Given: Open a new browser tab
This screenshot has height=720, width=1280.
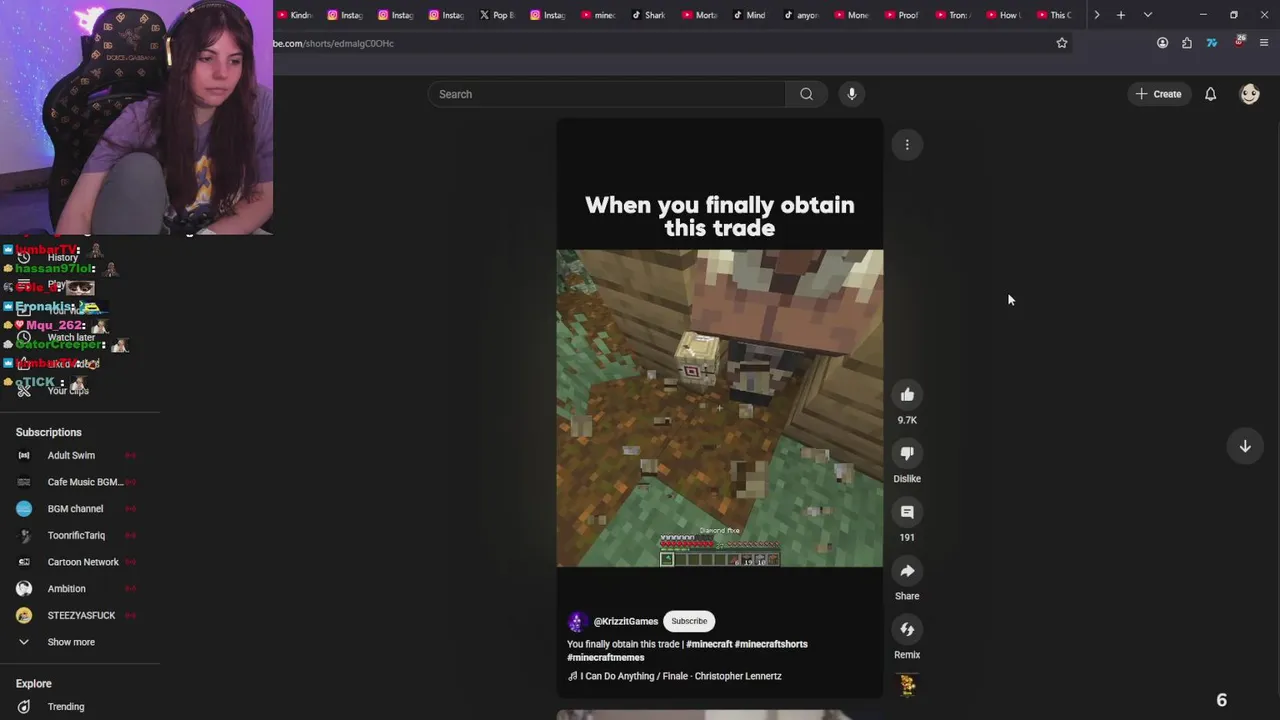Looking at the screenshot, I should pos(1121,15).
